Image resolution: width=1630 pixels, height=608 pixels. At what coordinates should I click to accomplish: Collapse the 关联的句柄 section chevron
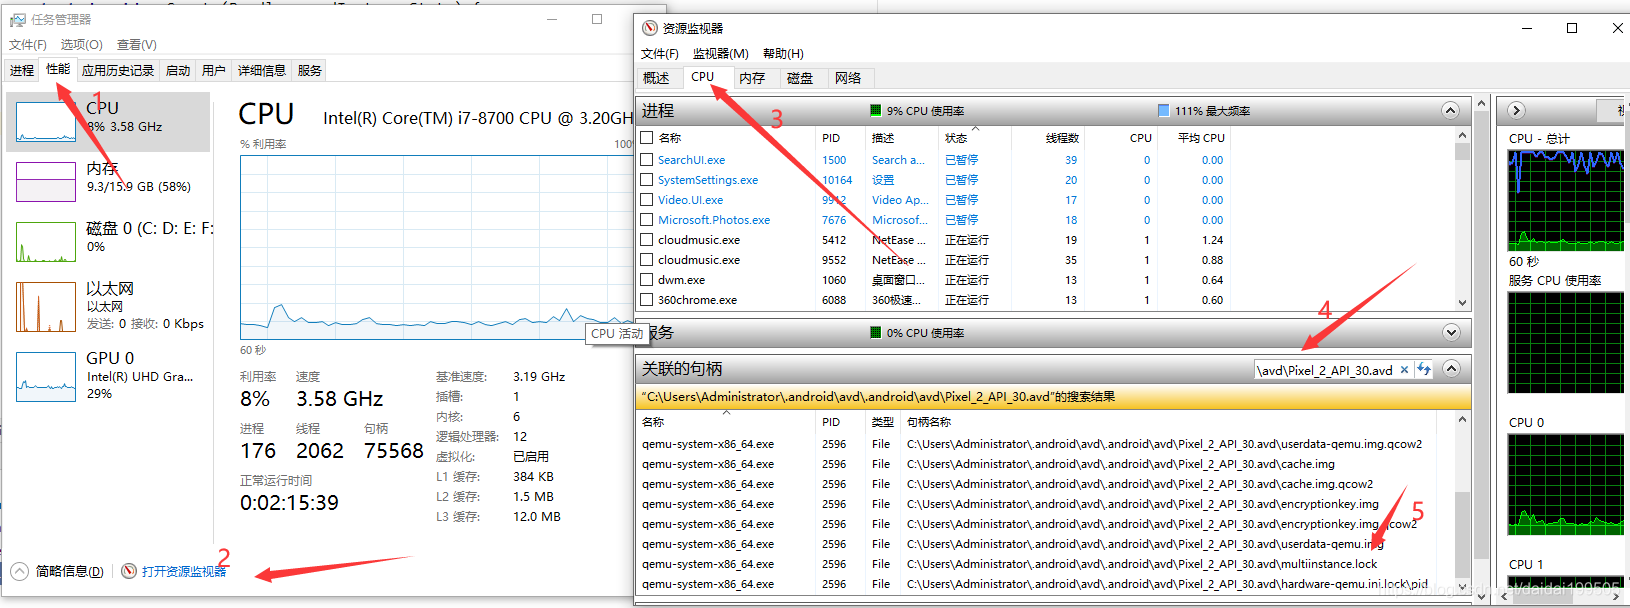[1451, 369]
